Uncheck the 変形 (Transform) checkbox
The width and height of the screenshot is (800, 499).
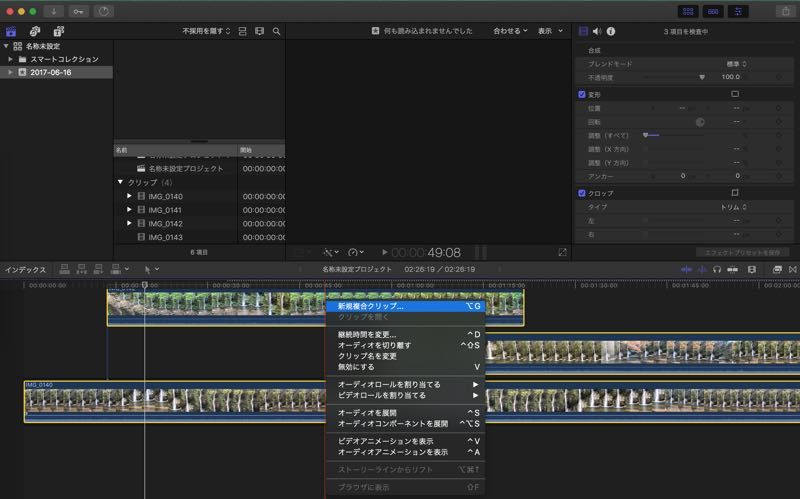[583, 93]
